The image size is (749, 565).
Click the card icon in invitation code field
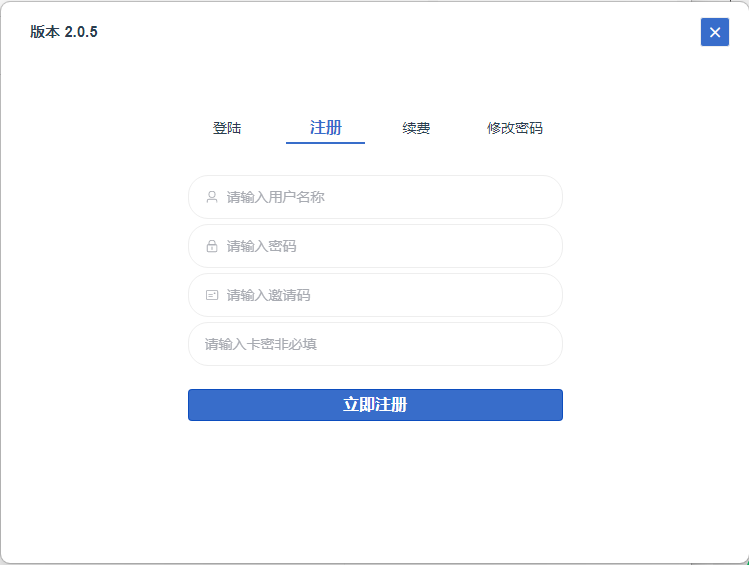tap(212, 295)
